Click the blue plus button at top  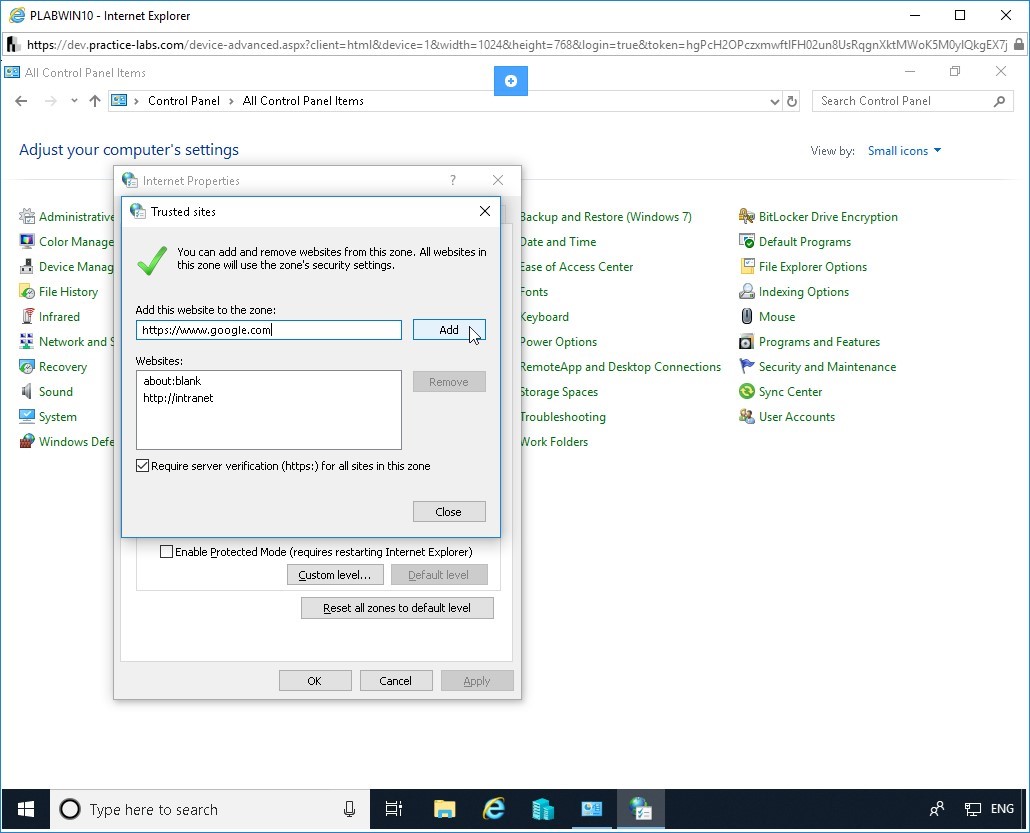coord(510,81)
